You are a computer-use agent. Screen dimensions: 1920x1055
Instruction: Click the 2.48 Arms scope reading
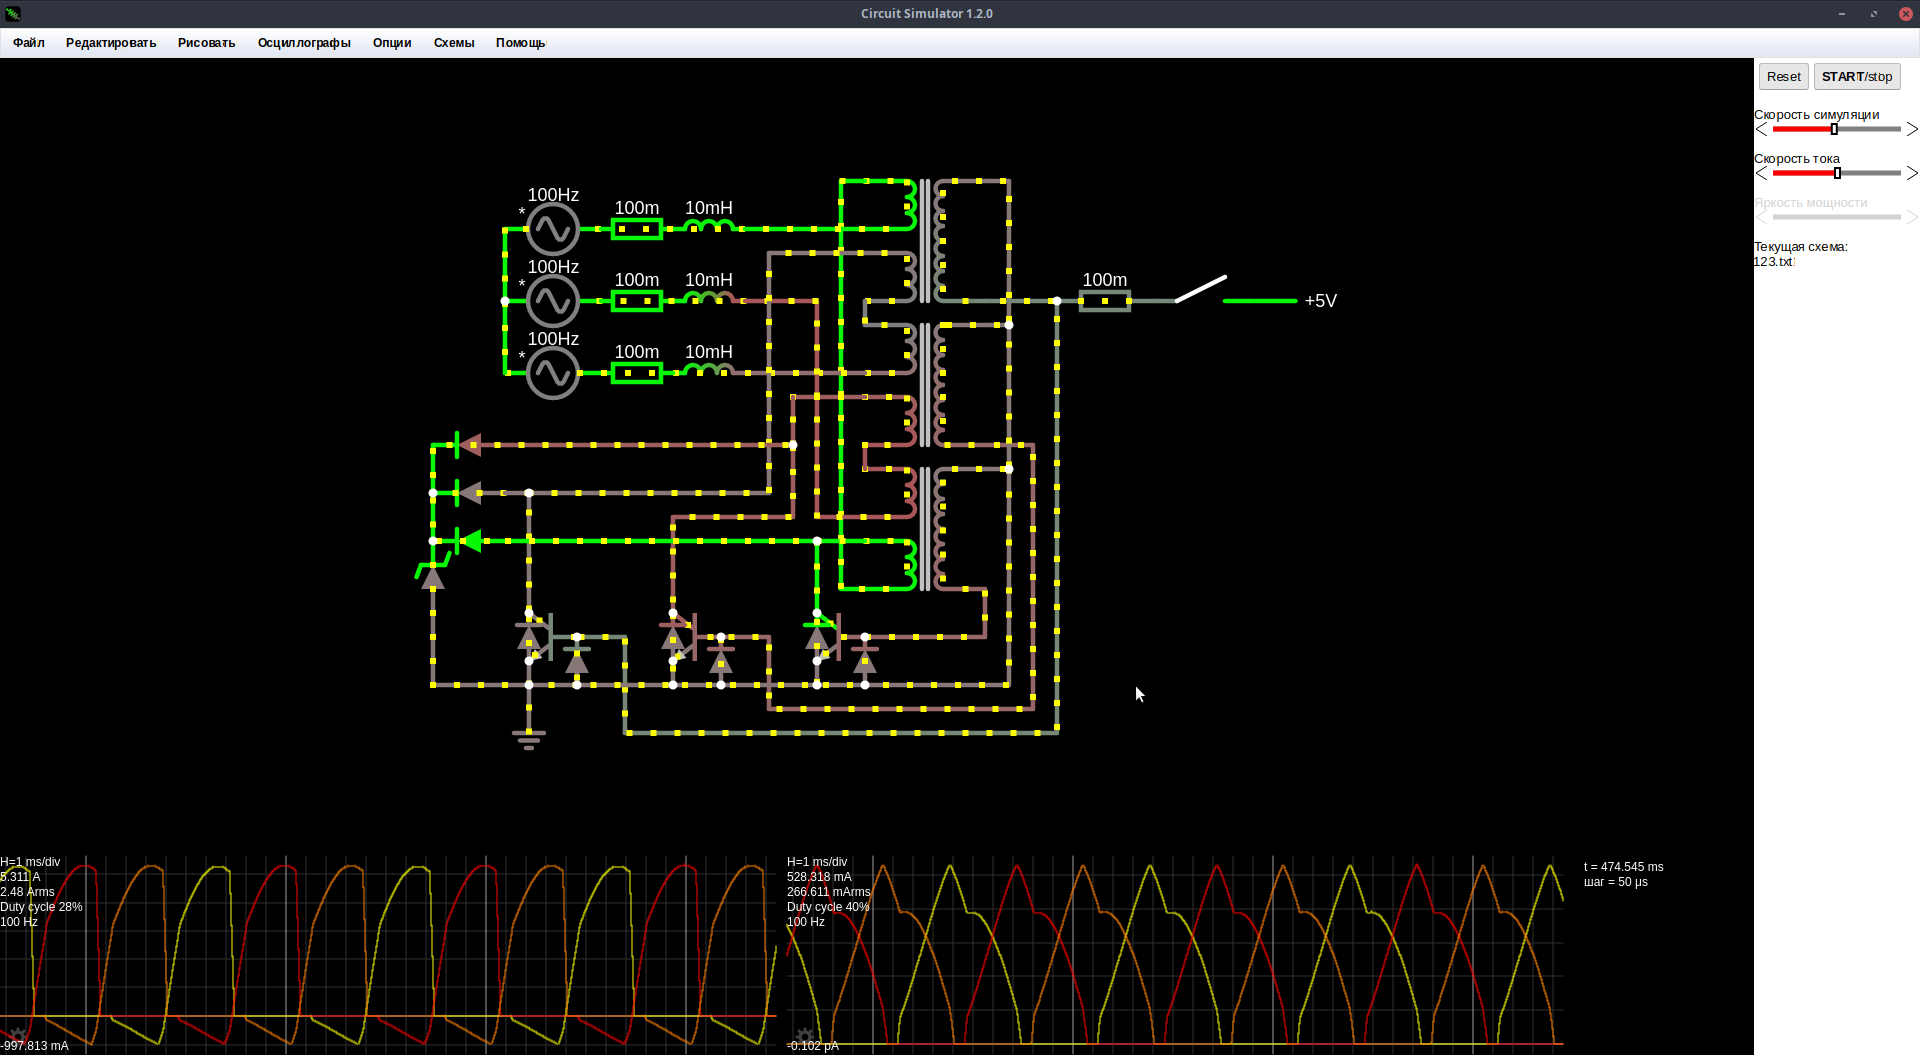(x=27, y=892)
